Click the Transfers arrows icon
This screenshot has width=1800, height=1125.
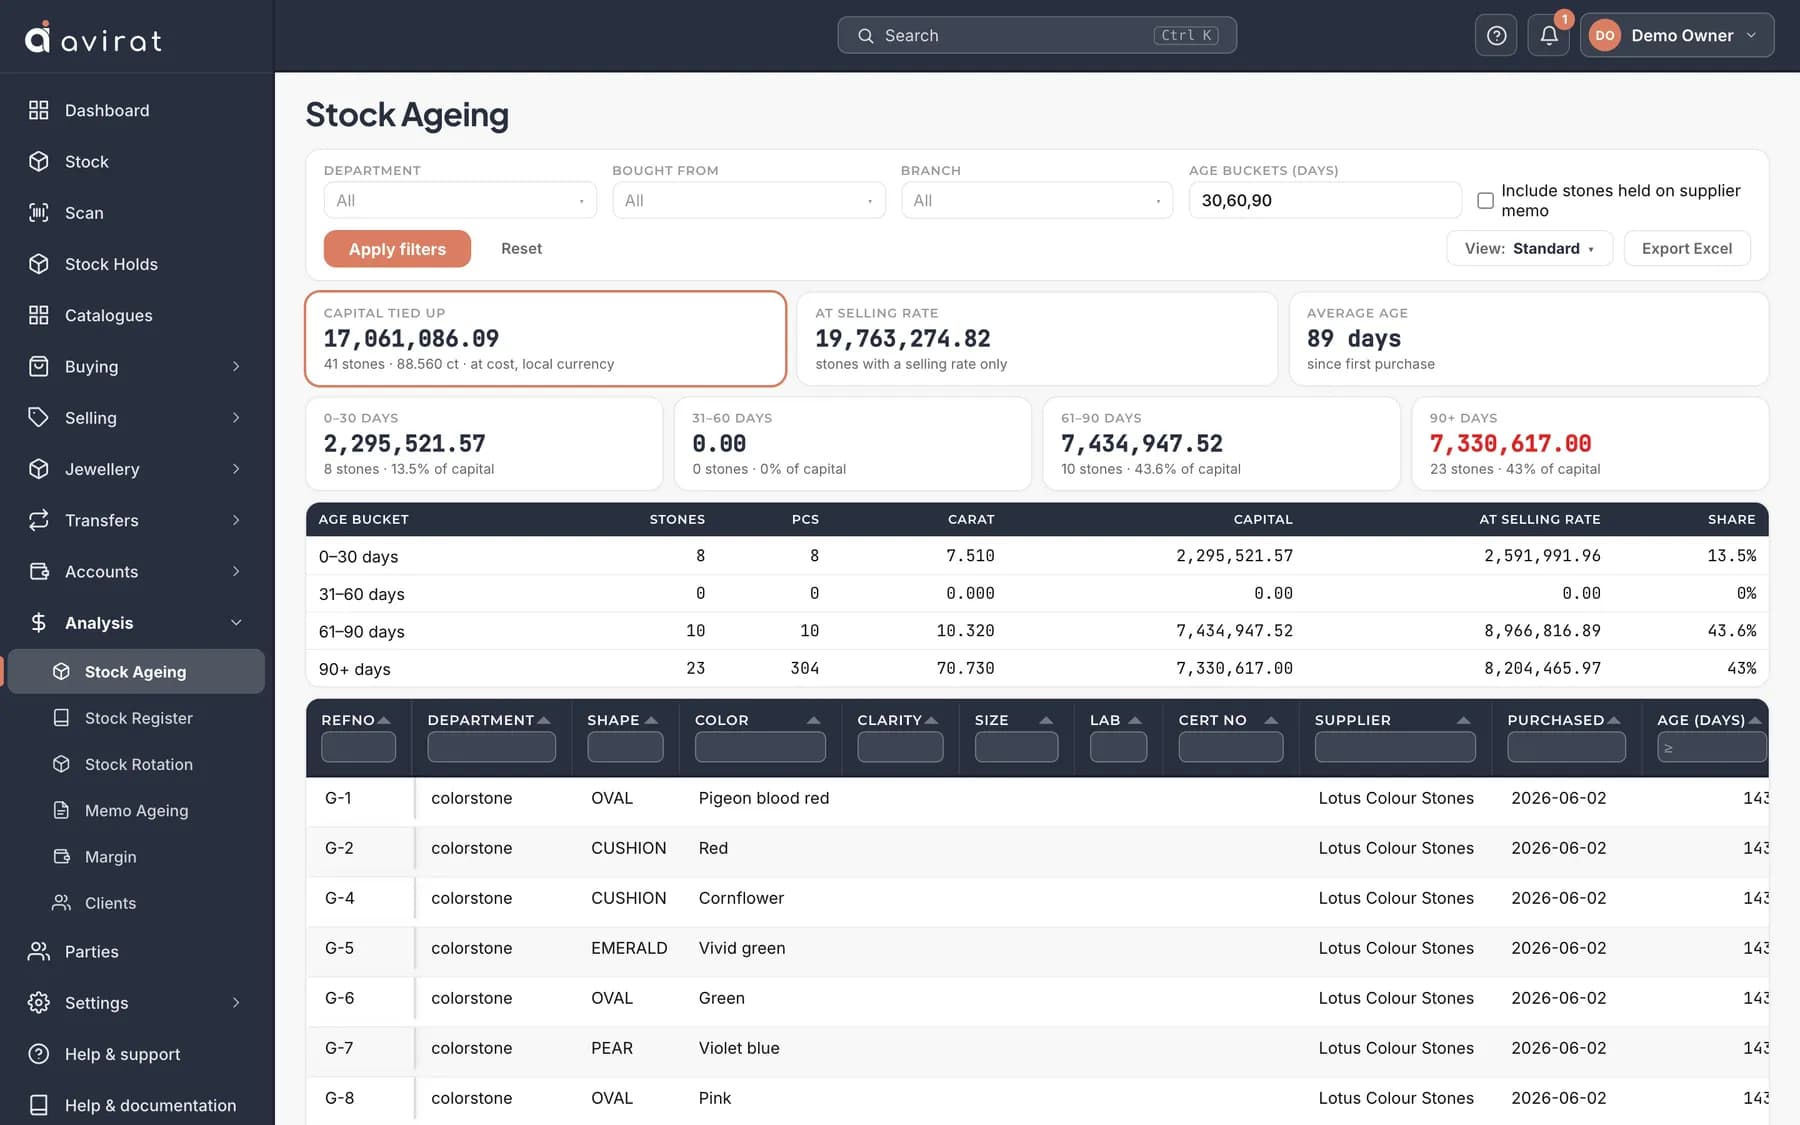pos(38,520)
